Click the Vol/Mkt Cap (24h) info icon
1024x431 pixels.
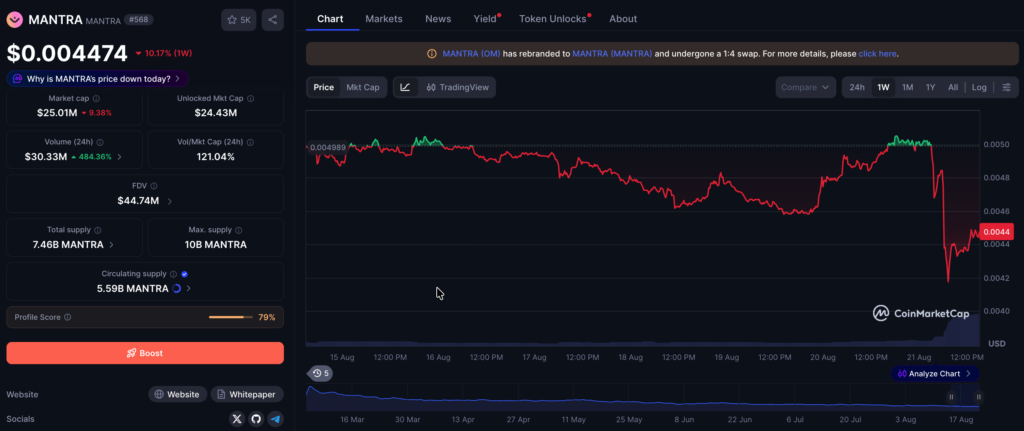(251, 142)
